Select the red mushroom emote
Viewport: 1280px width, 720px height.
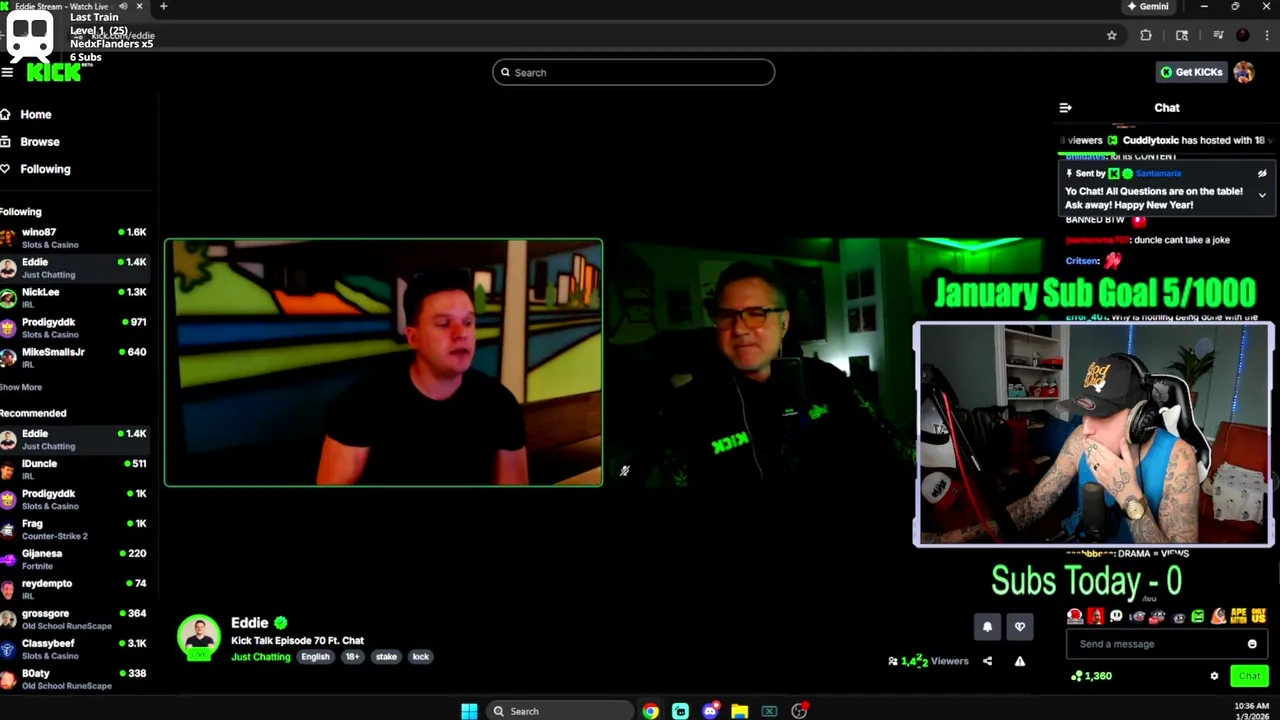click(x=1075, y=616)
